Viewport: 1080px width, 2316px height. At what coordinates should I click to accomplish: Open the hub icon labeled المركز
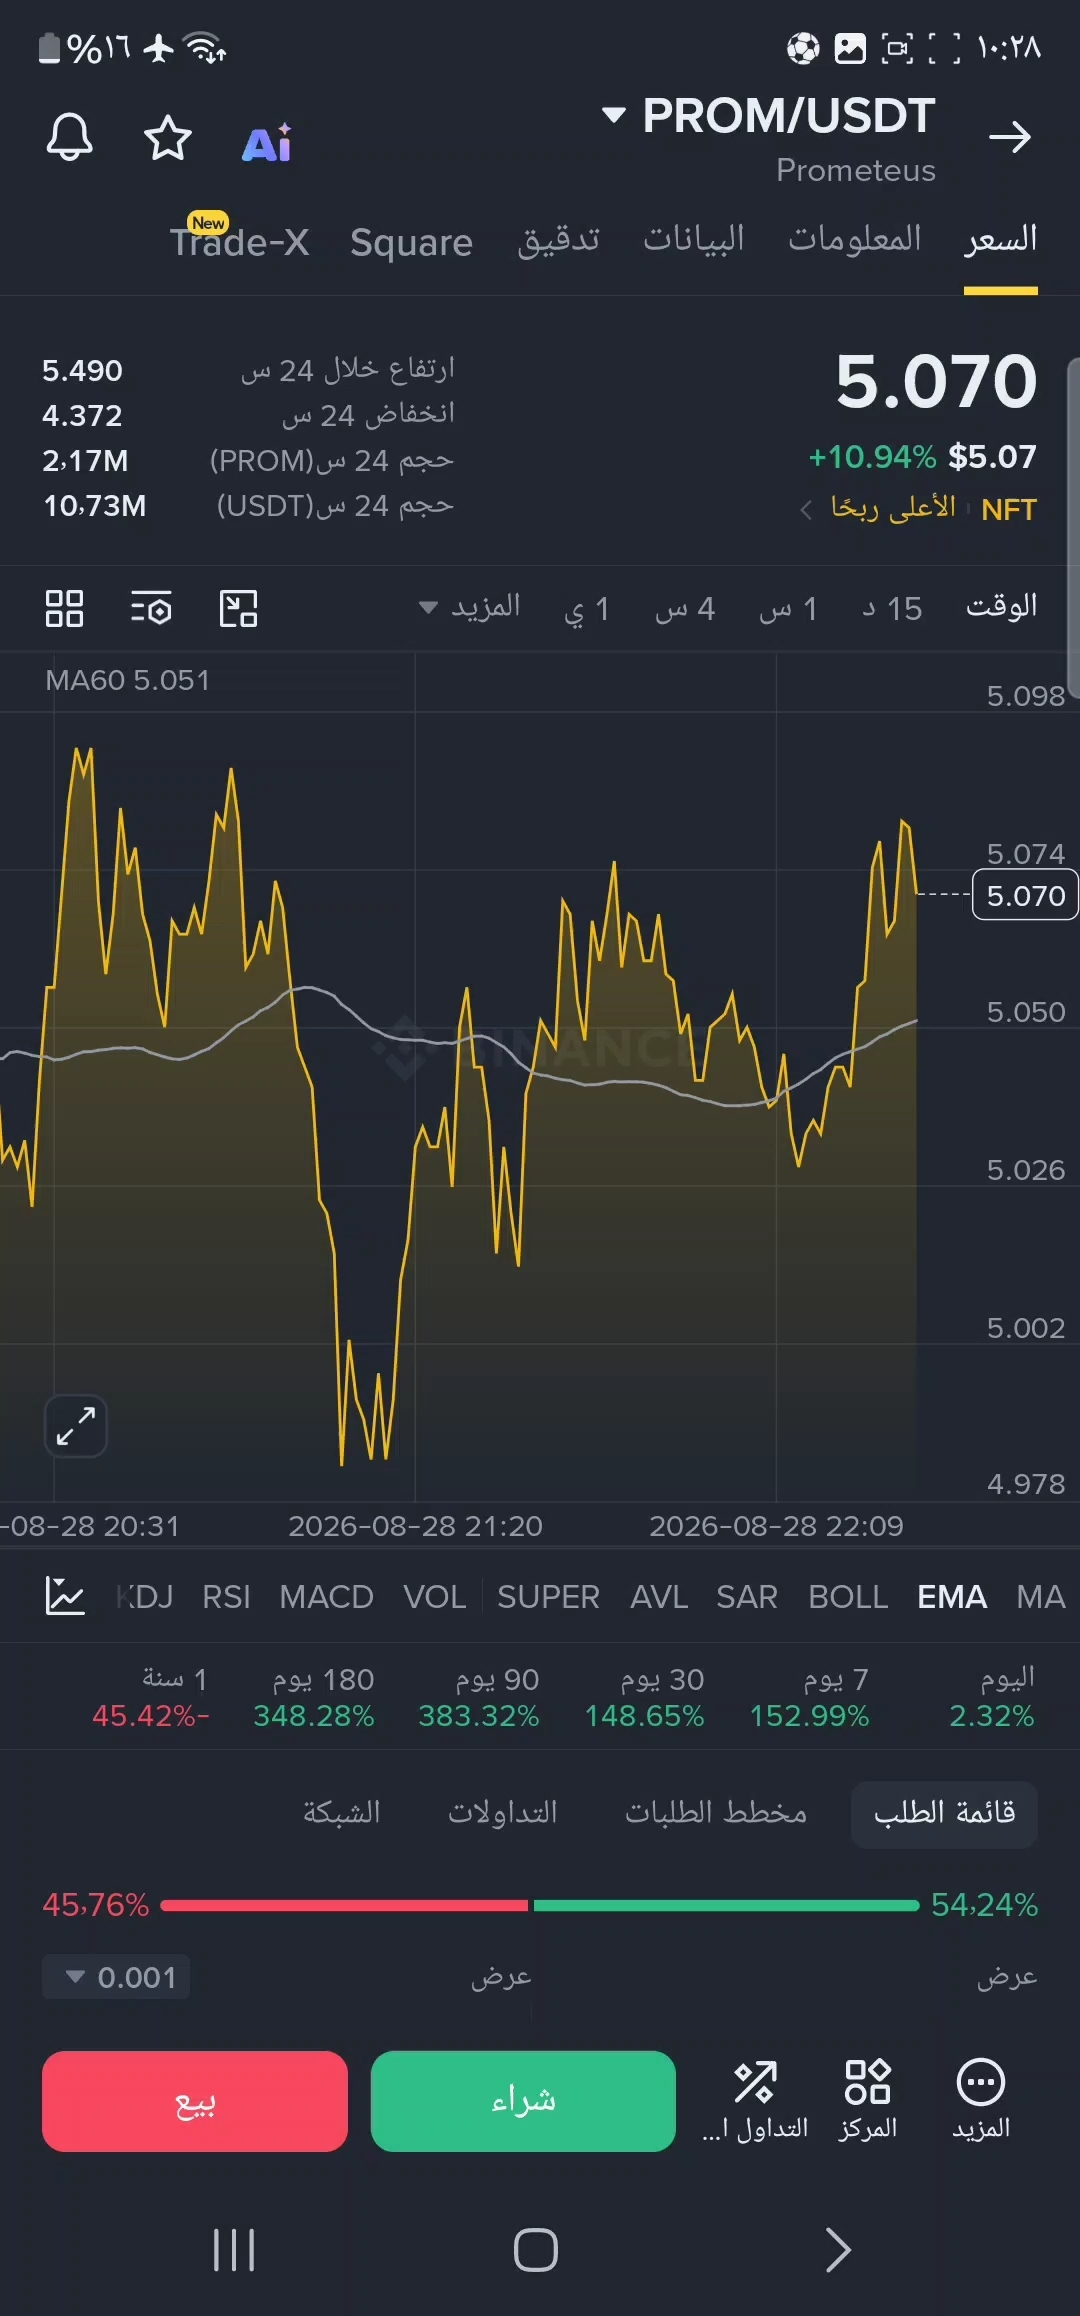(x=867, y=2100)
